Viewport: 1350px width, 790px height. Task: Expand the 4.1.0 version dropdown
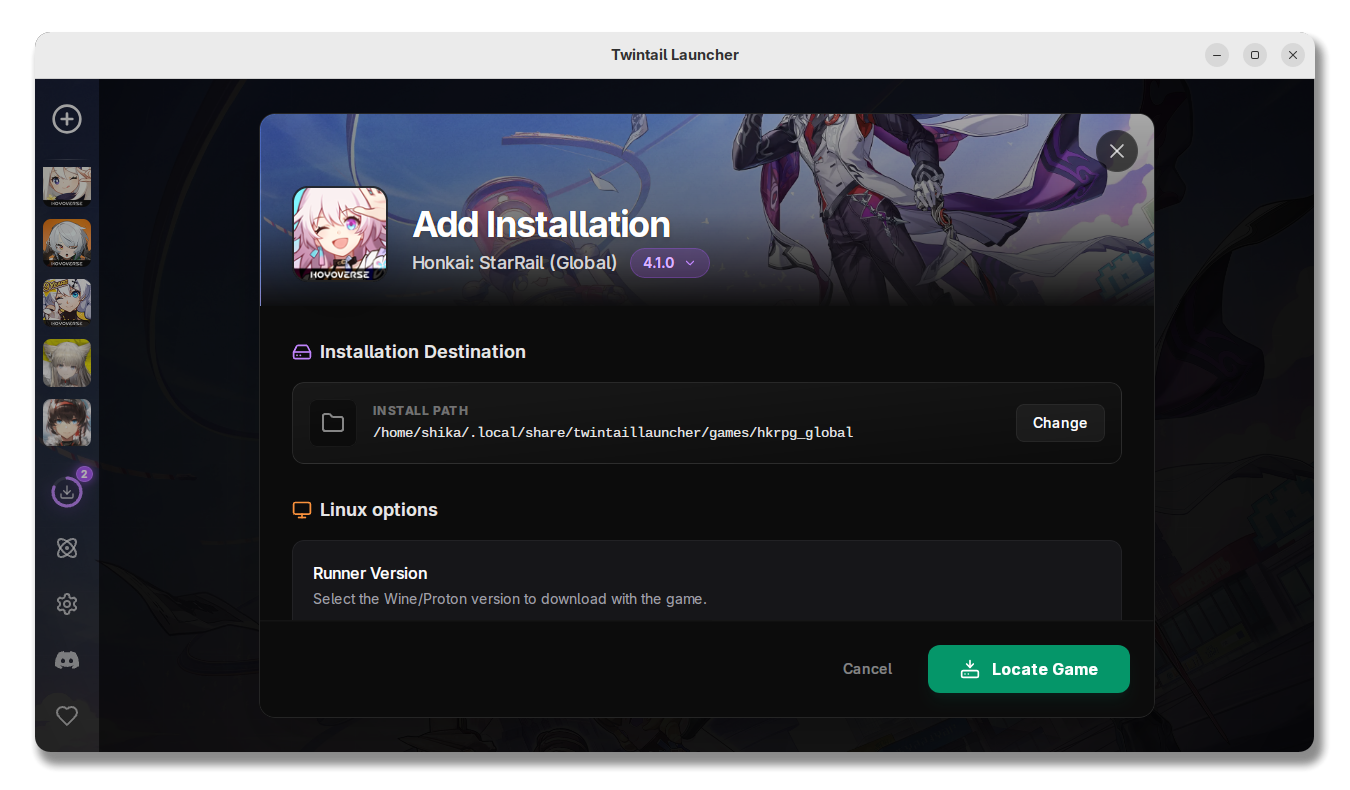point(669,263)
